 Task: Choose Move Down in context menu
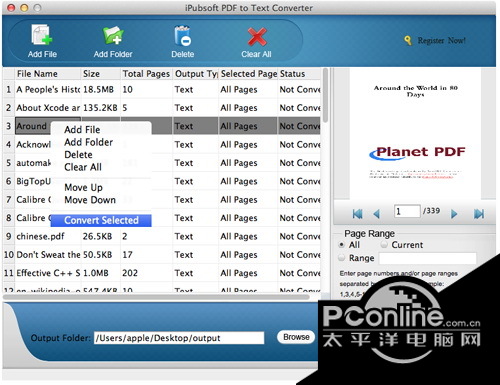[101, 200]
